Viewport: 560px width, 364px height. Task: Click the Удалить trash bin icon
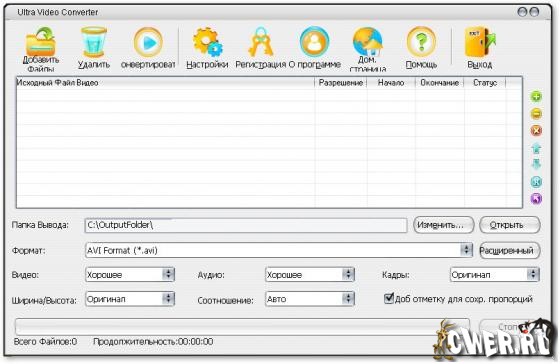tap(94, 42)
